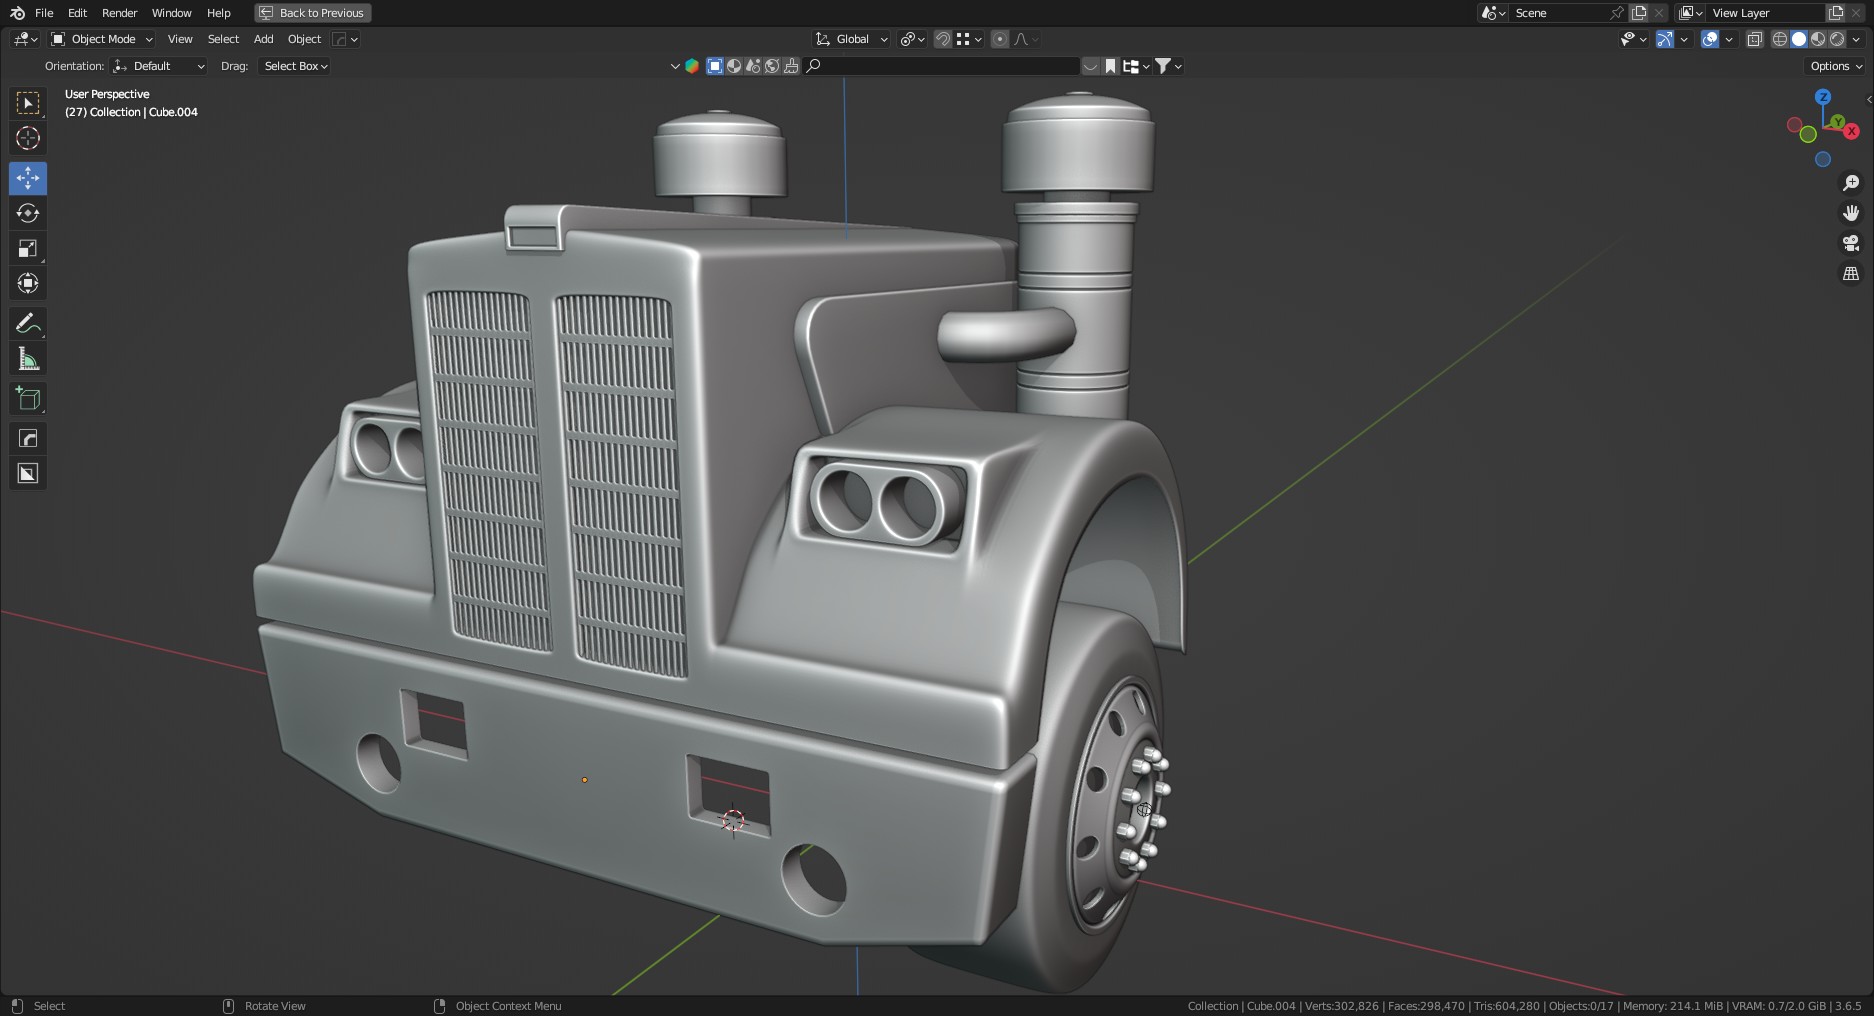
Task: Select the Add Cube tool
Action: (x=28, y=398)
